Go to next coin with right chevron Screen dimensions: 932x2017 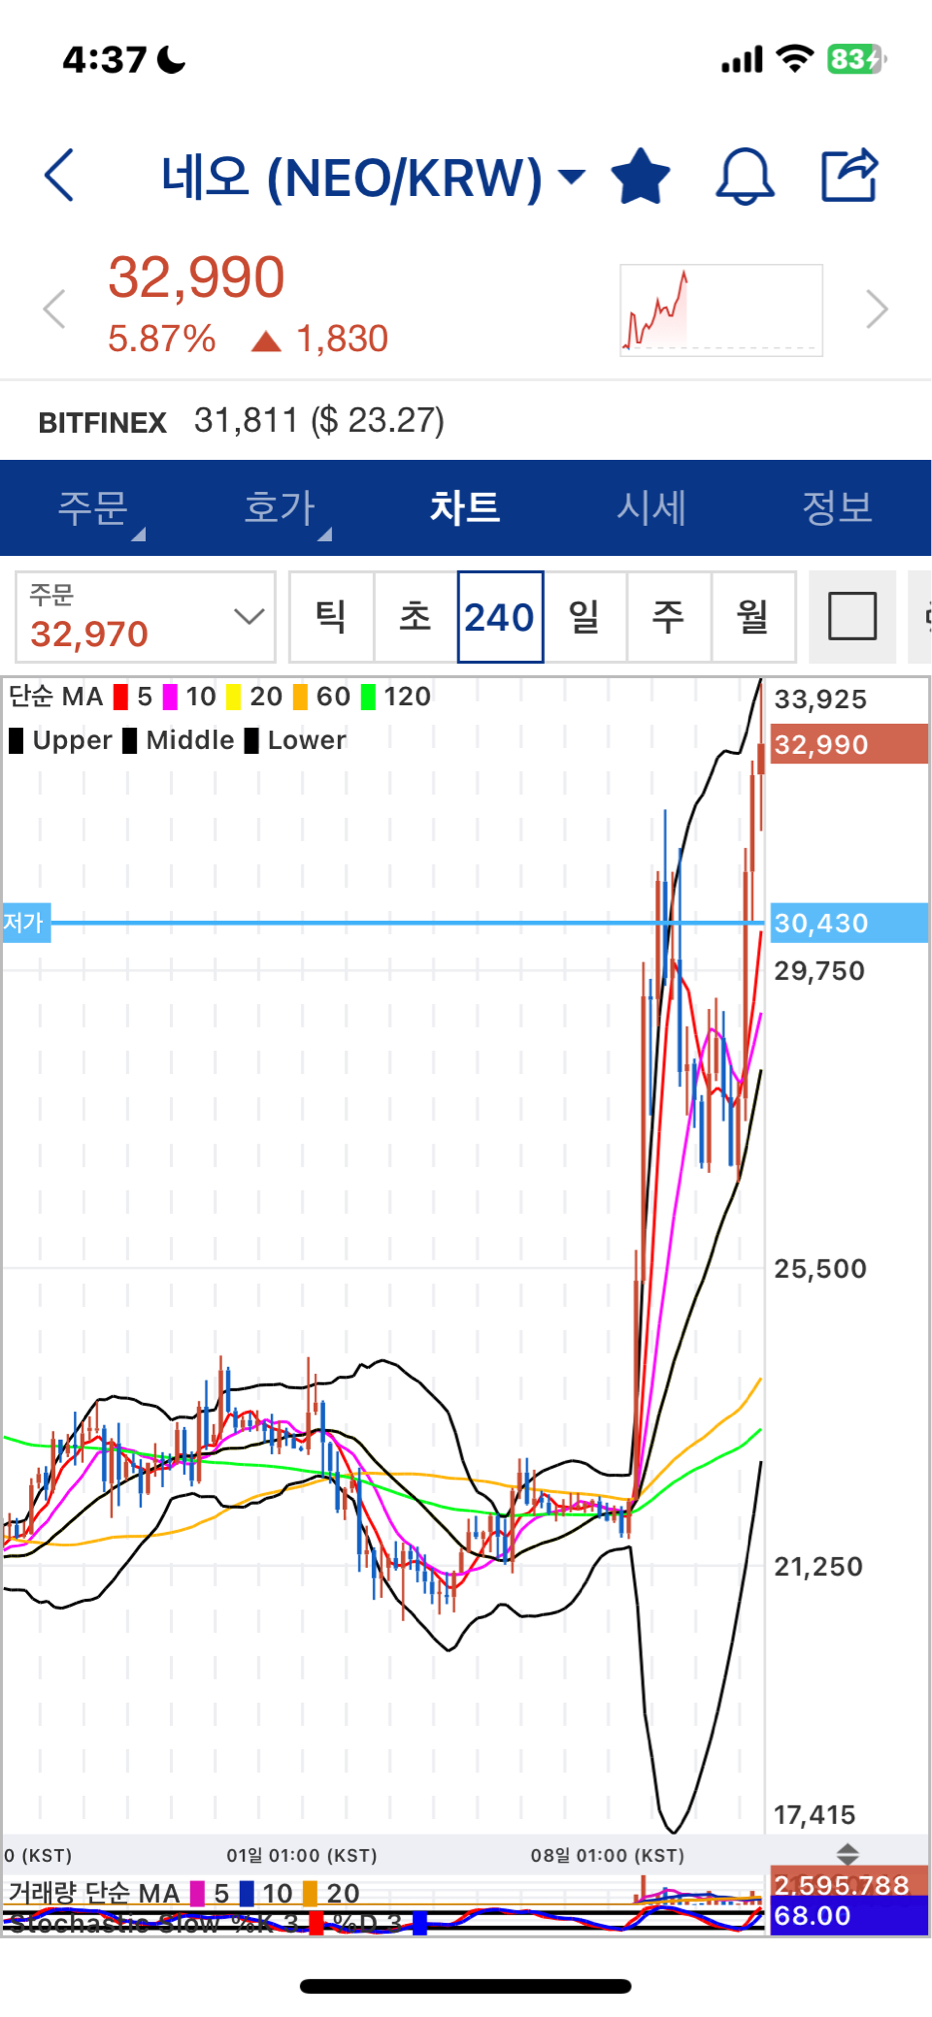(876, 309)
